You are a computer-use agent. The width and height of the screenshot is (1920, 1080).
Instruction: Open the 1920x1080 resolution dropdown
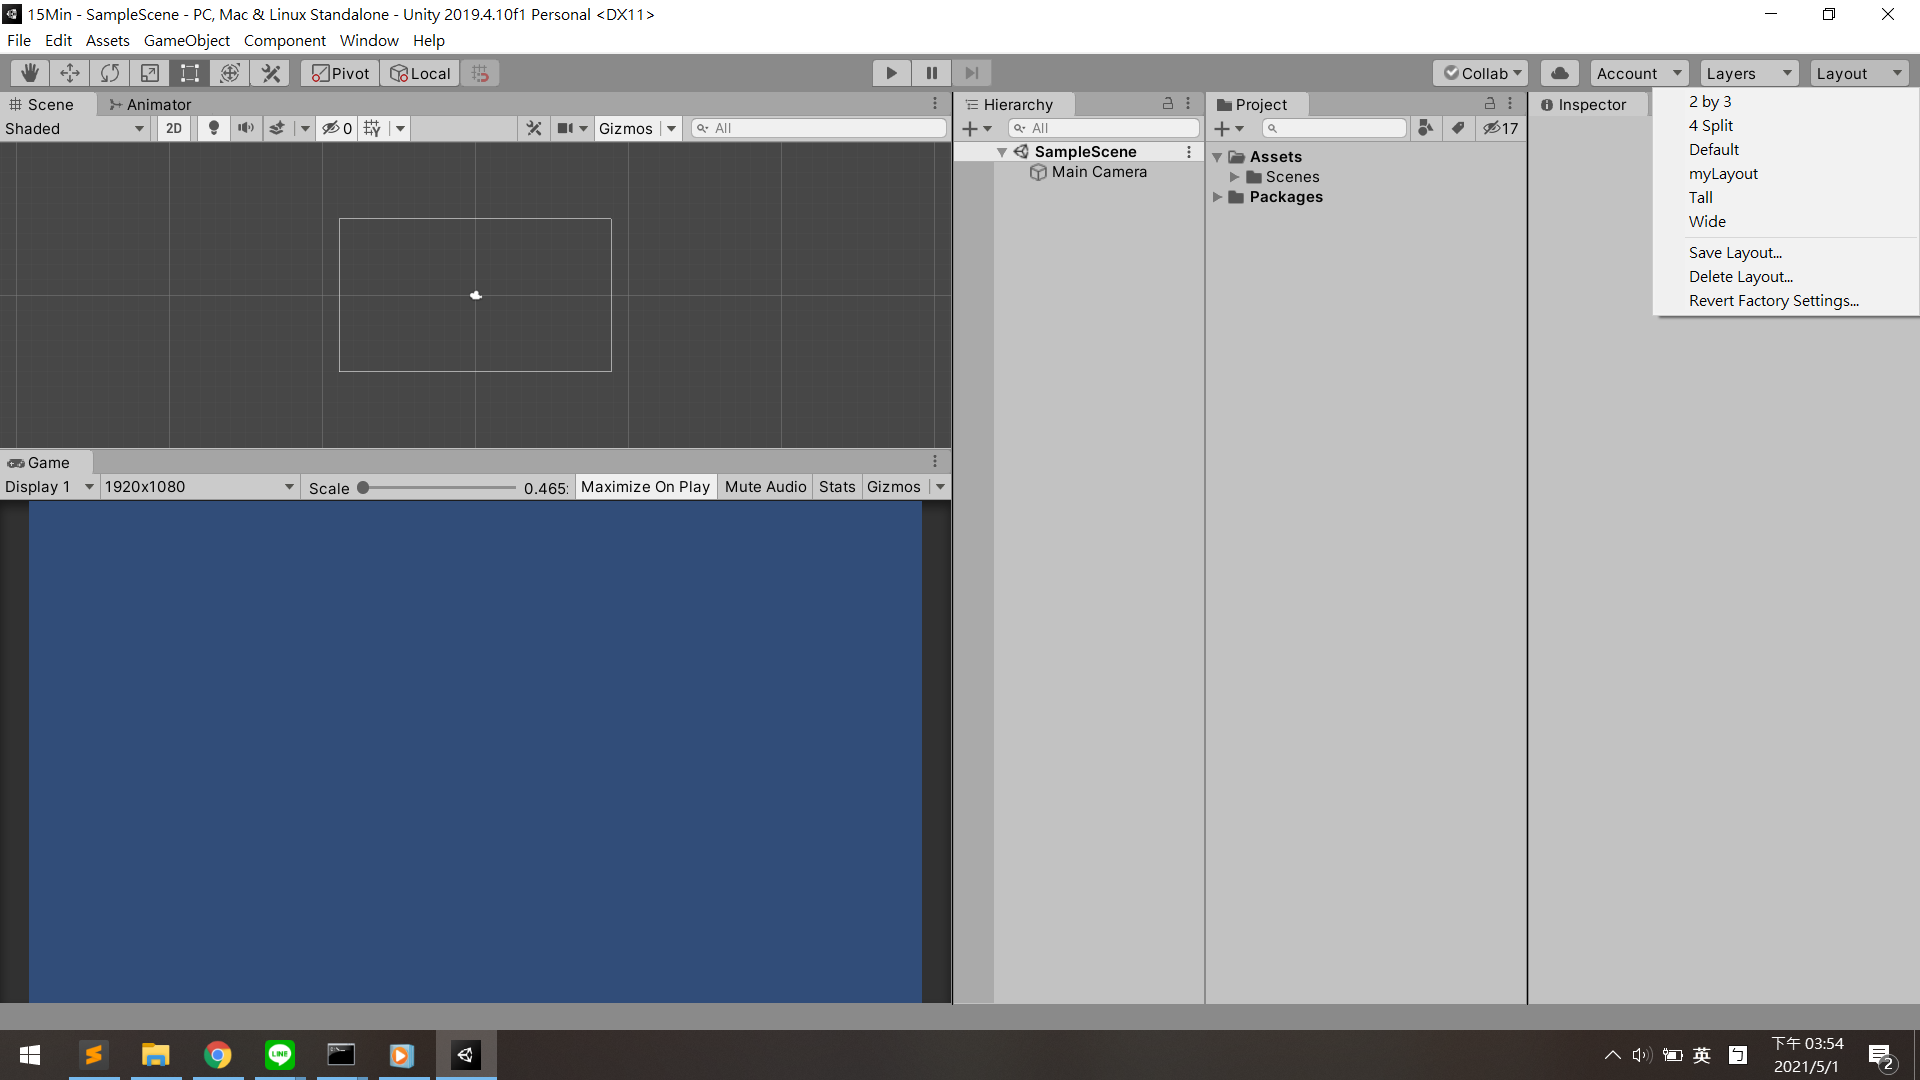coord(198,487)
